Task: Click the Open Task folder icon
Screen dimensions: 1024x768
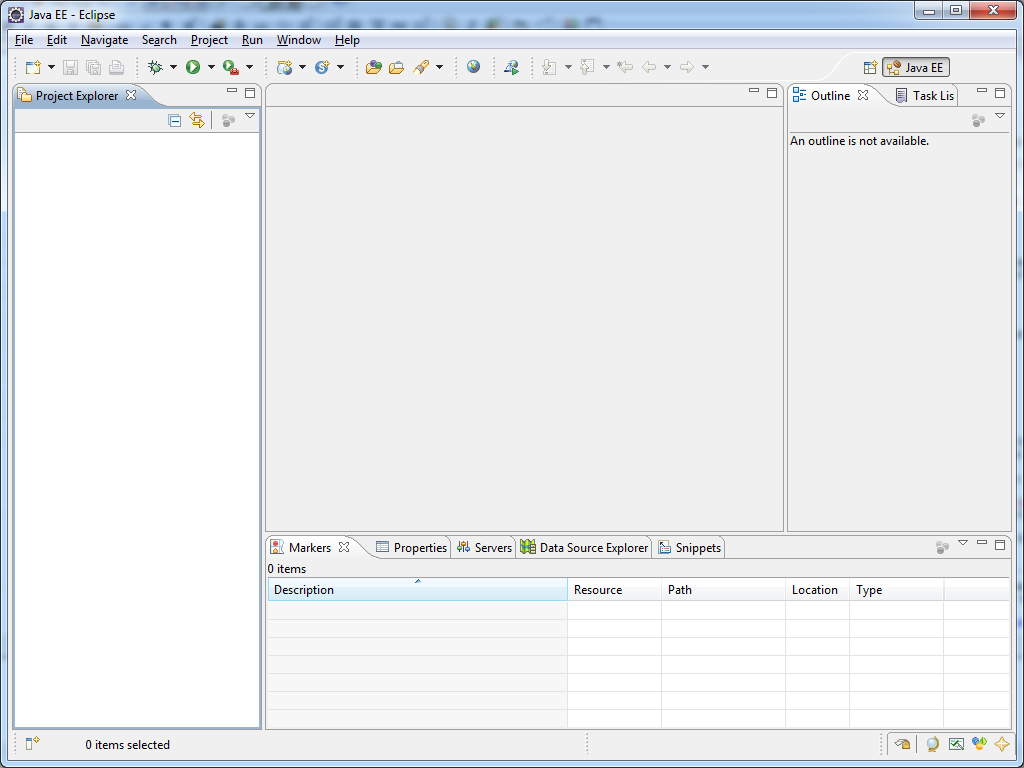Action: point(396,67)
